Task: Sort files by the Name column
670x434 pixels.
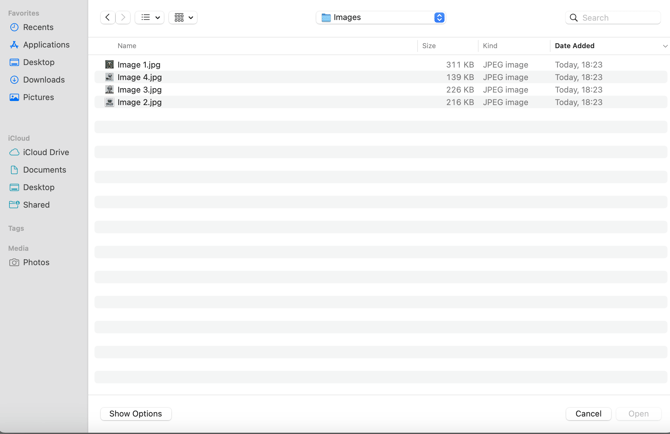Action: (x=127, y=46)
